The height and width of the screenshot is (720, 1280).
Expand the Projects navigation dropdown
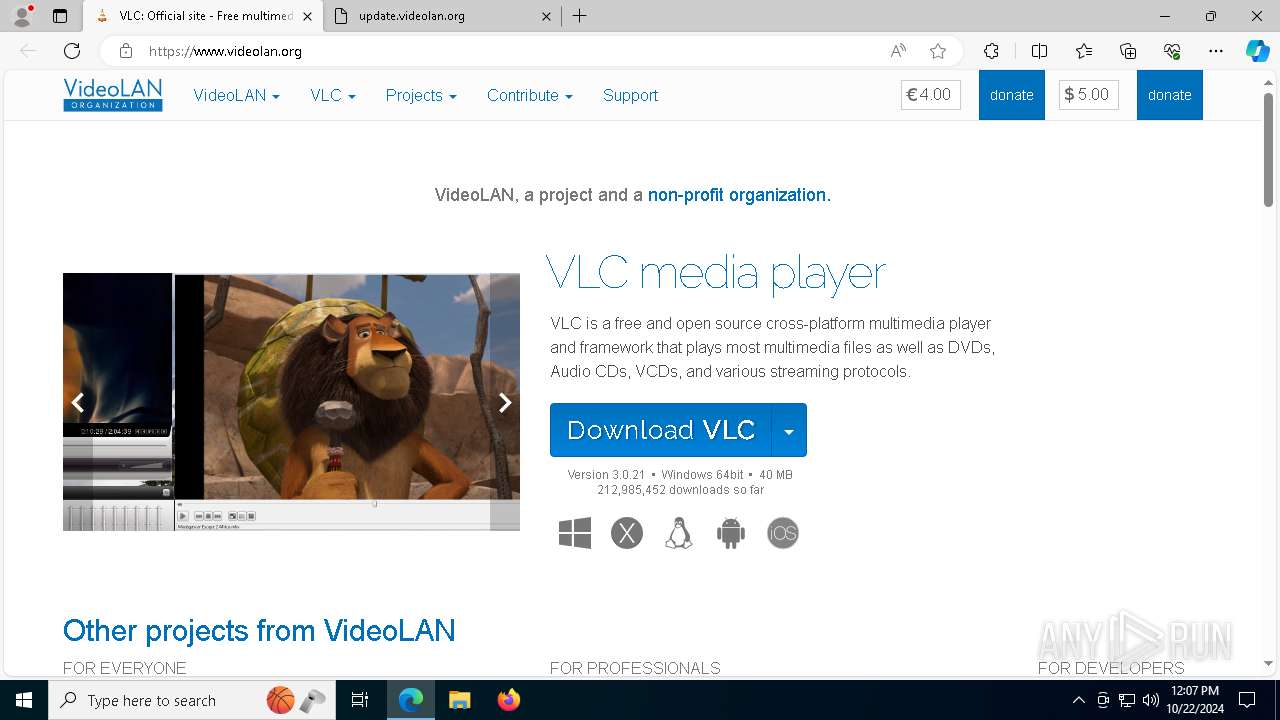click(421, 95)
